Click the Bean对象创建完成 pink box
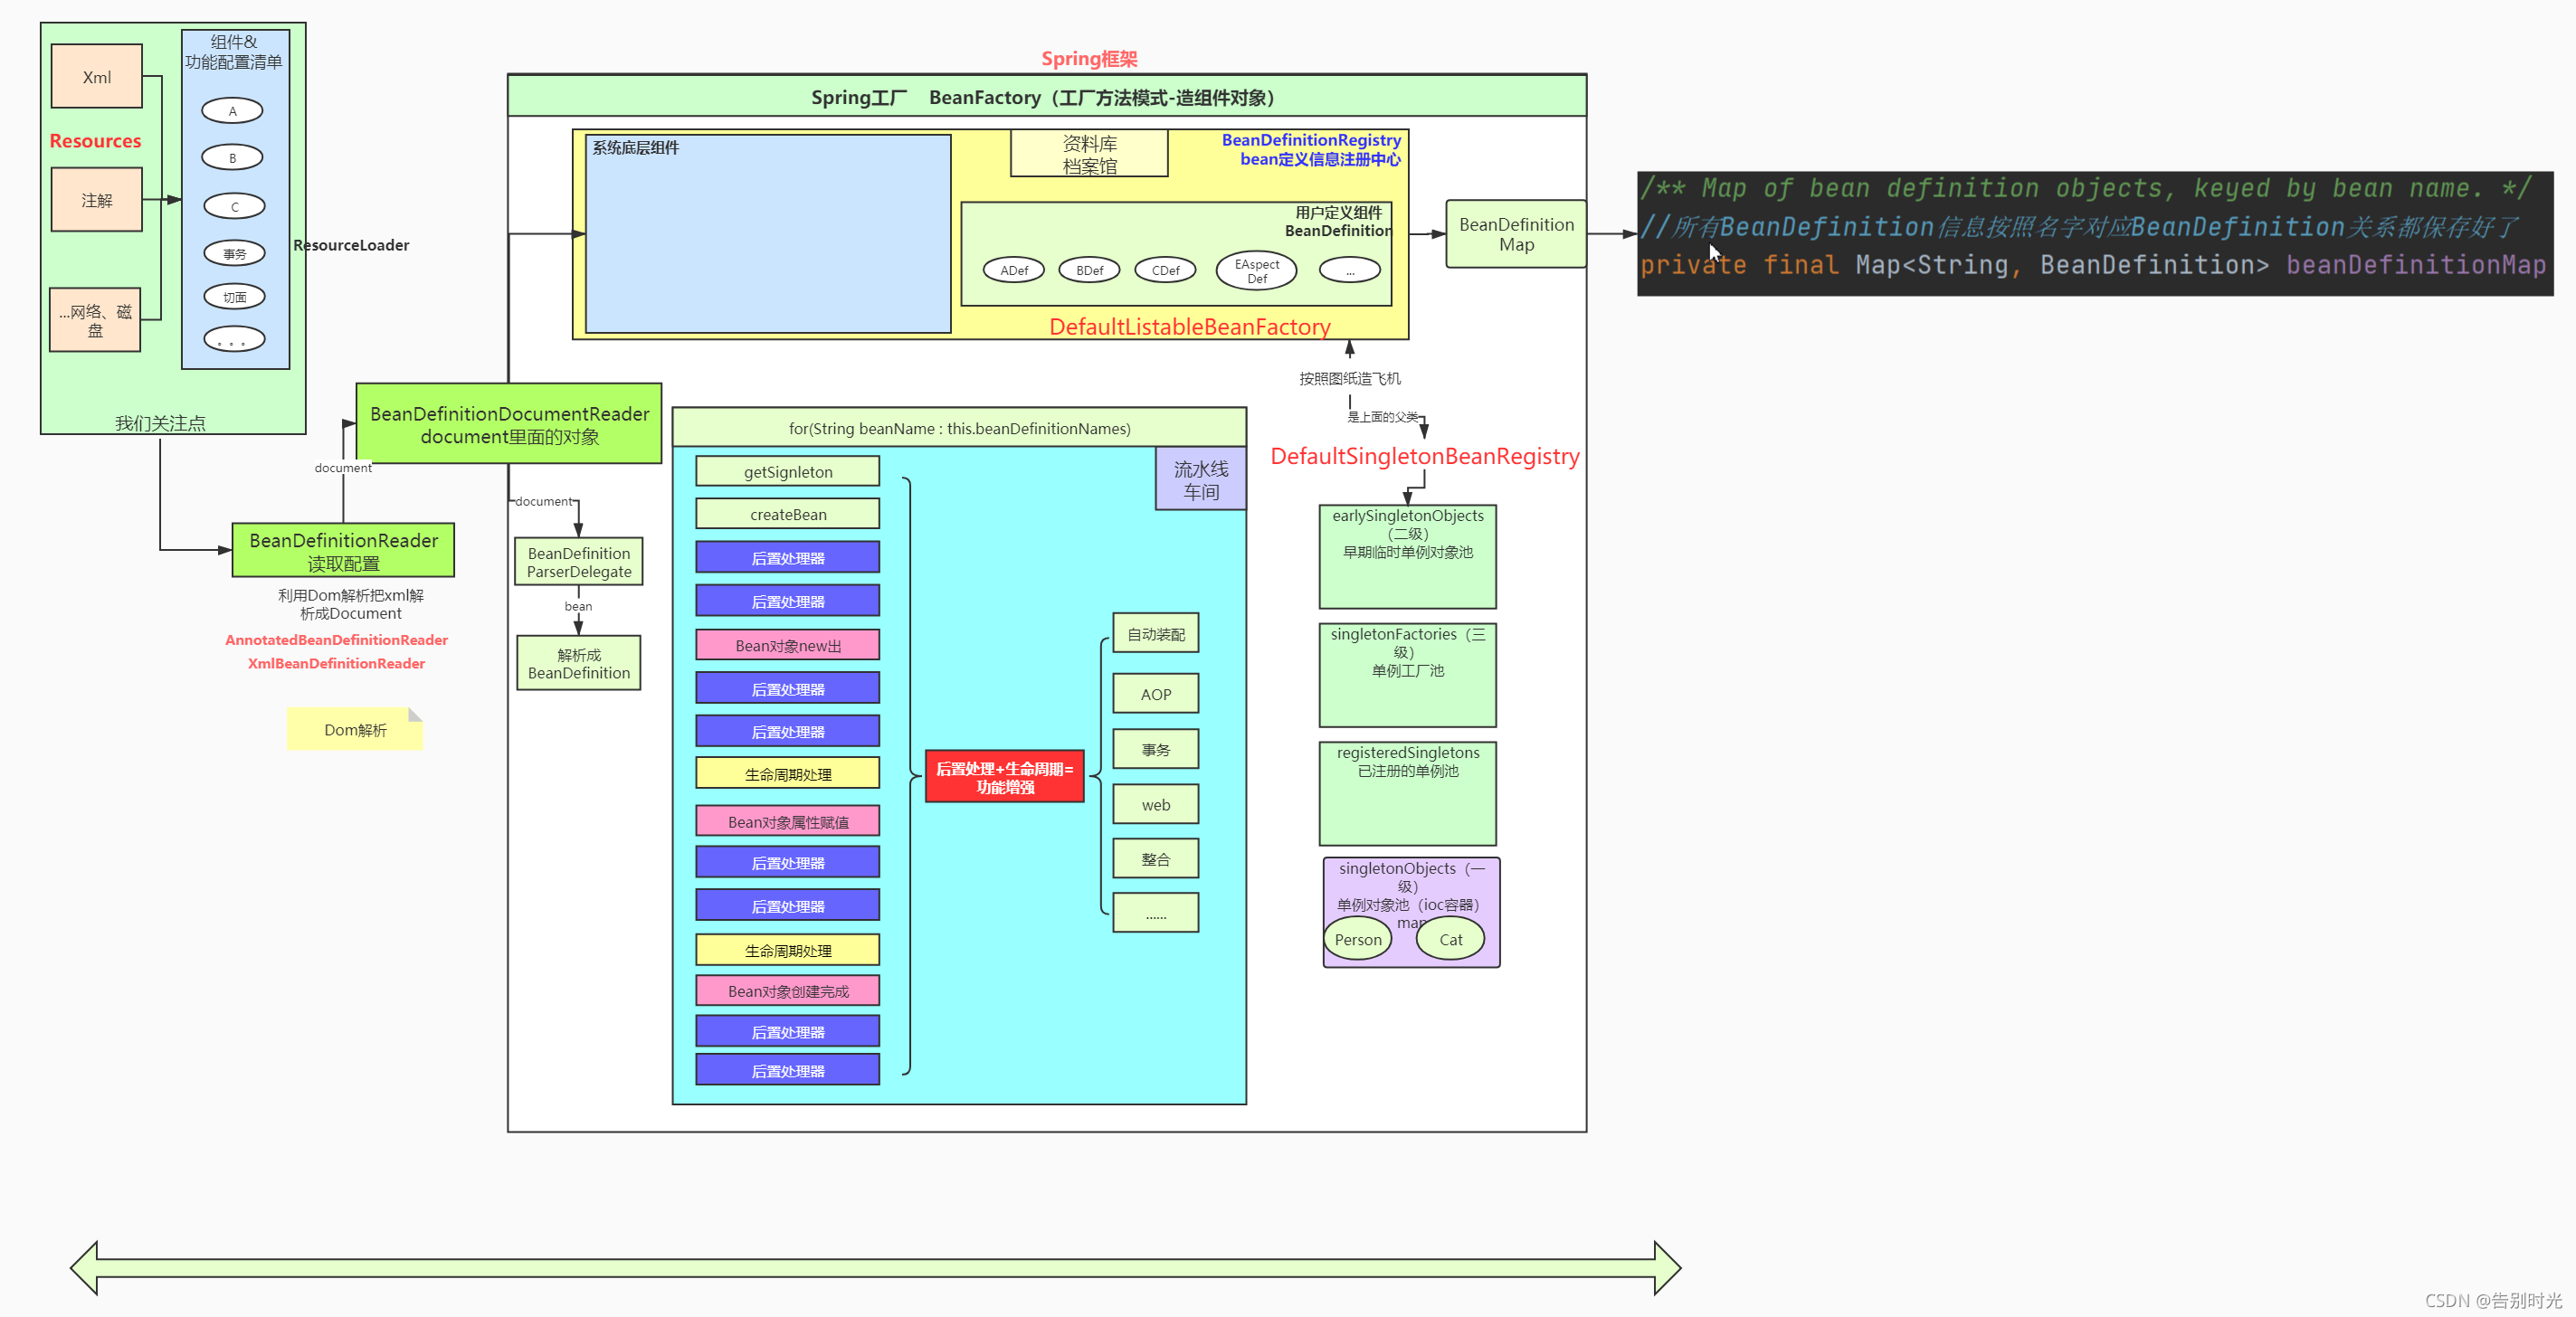This screenshot has width=2576, height=1317. pyautogui.click(x=788, y=991)
